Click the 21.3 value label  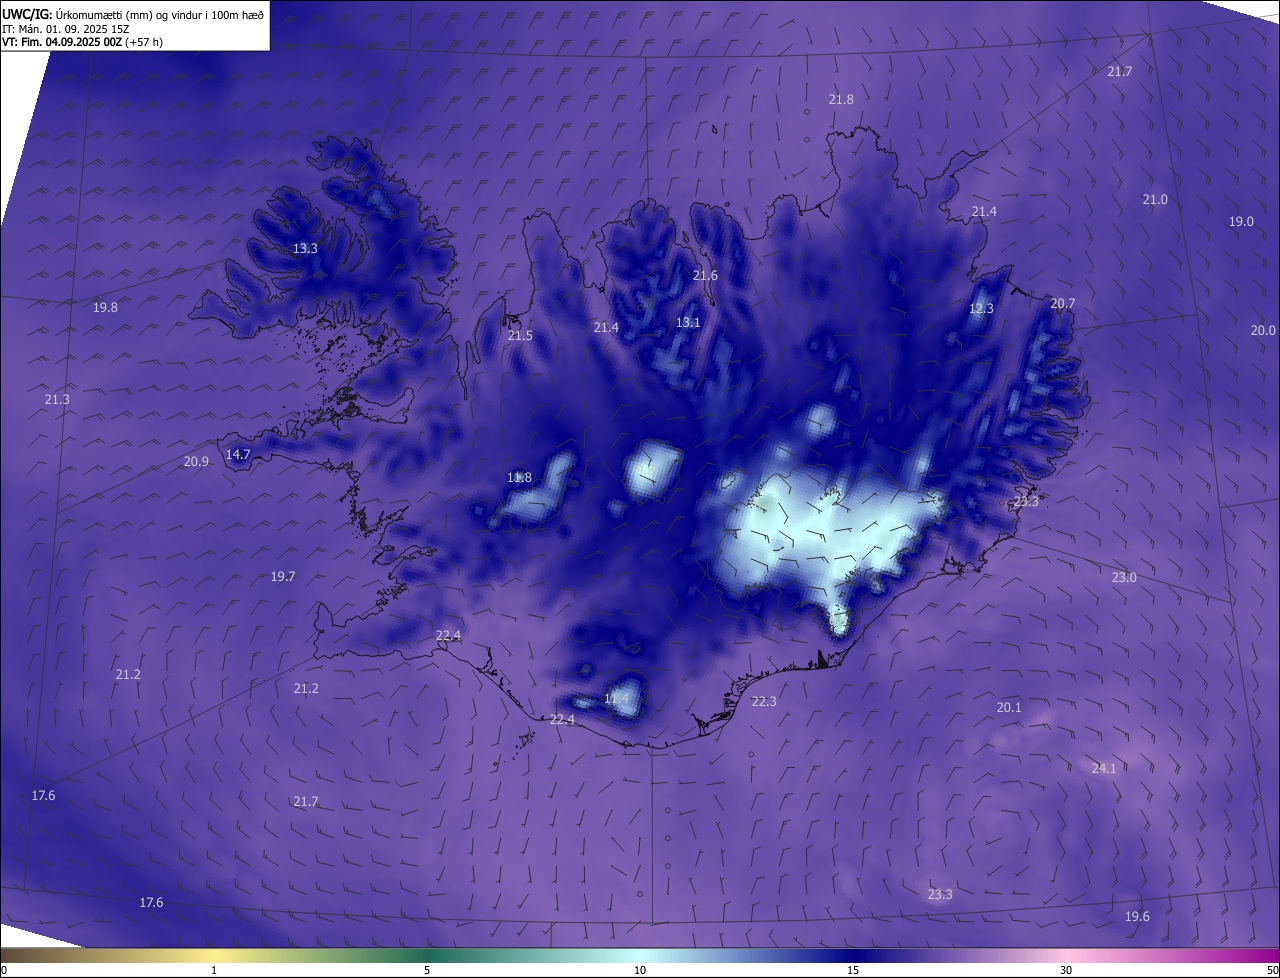point(57,399)
